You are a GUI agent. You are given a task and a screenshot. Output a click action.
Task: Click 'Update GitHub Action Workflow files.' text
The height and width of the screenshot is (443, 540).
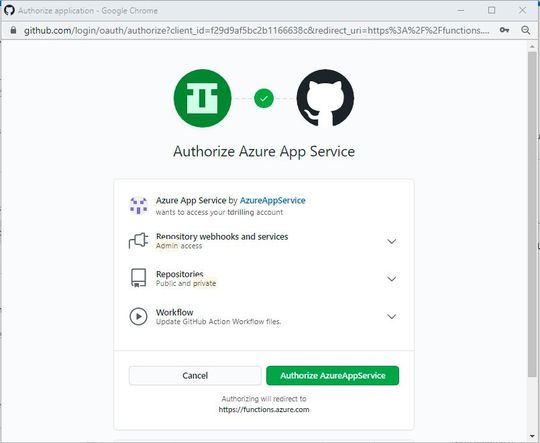coord(218,322)
